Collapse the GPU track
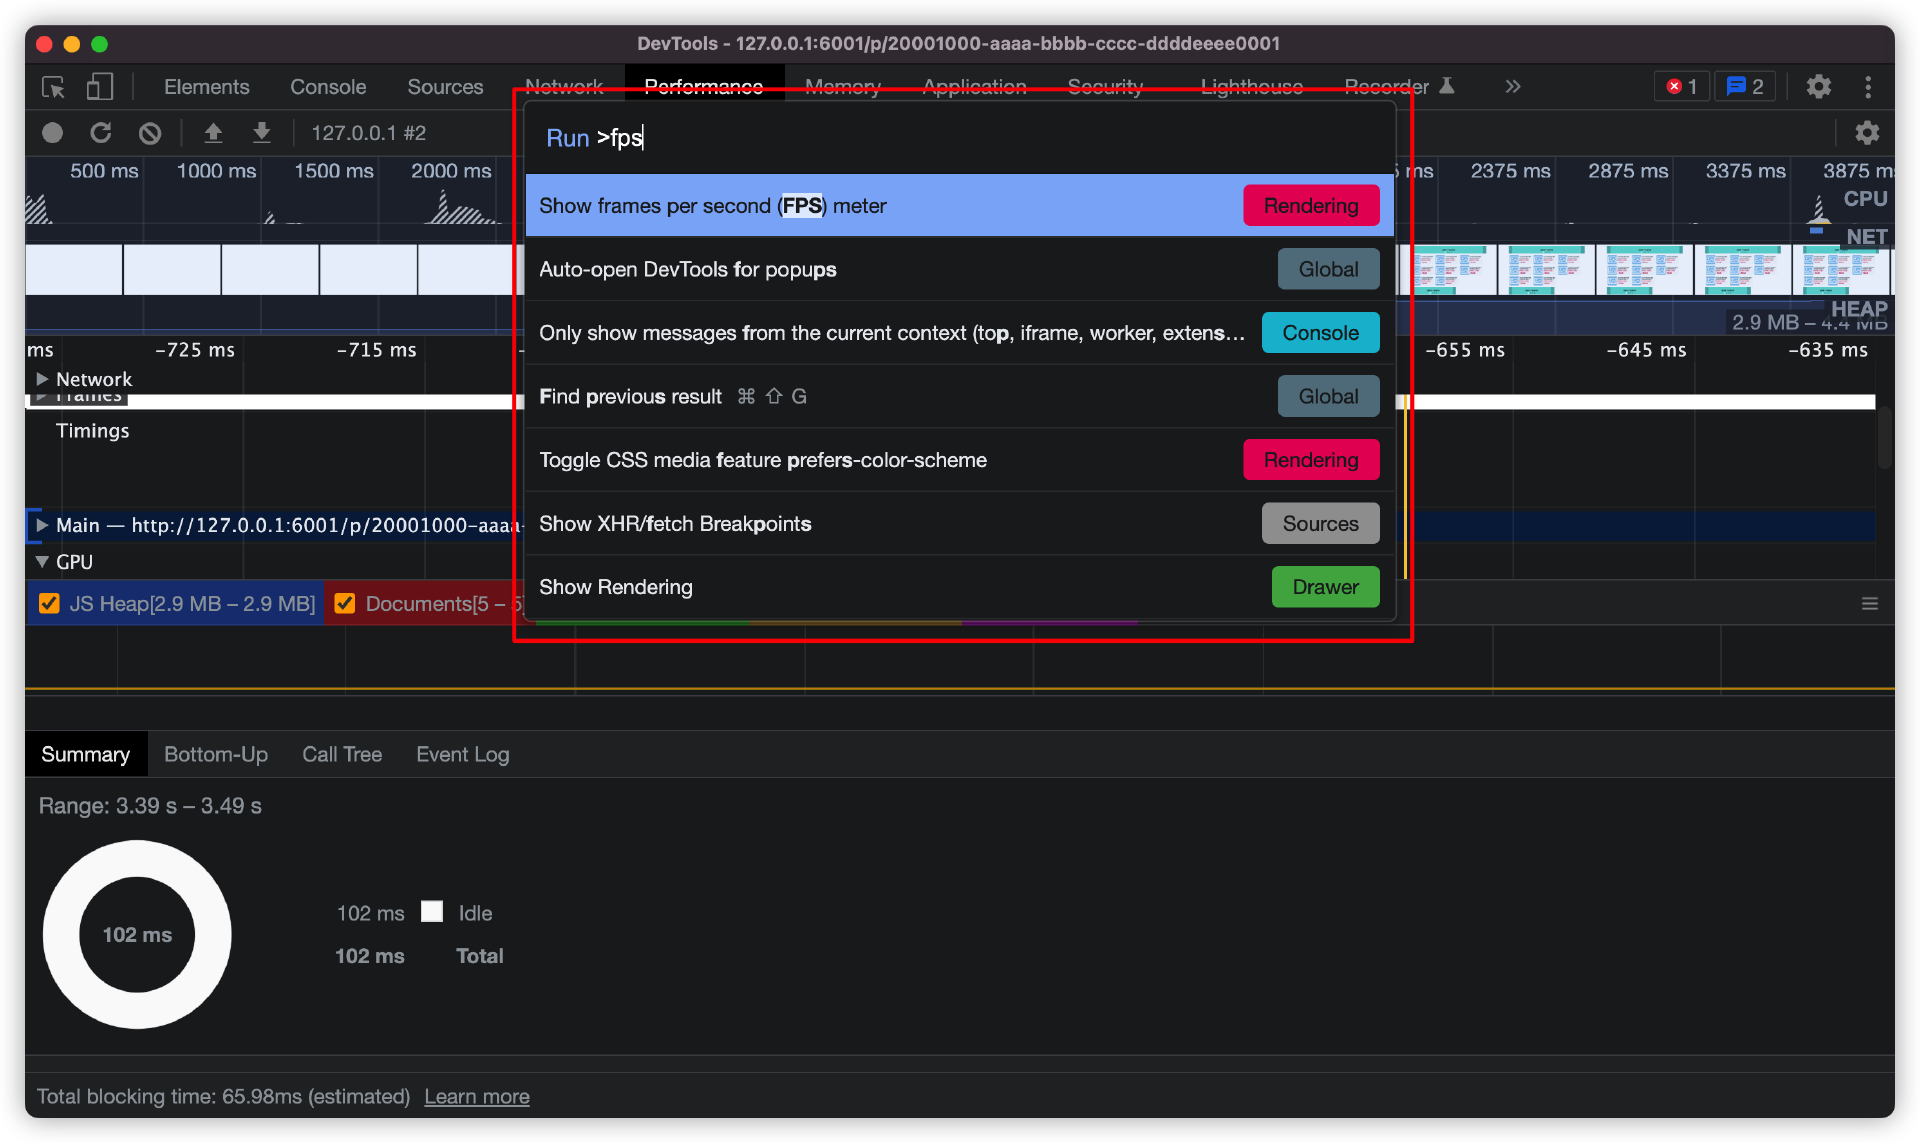Screen dimensions: 1920x1143 [x=42, y=562]
